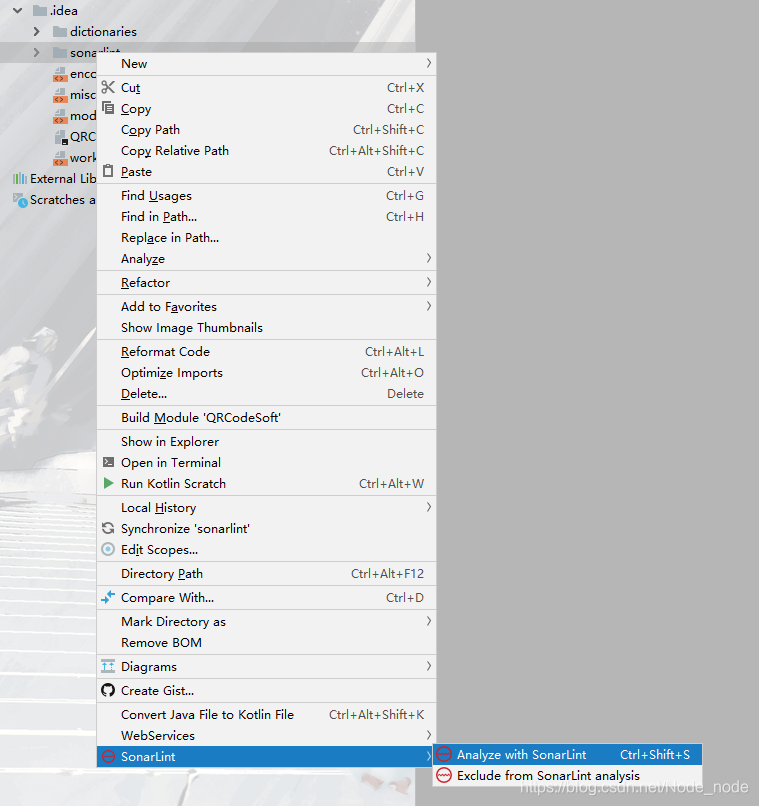This screenshot has width=759, height=806.
Task: Open the Refactor submenu arrow
Action: (x=428, y=282)
